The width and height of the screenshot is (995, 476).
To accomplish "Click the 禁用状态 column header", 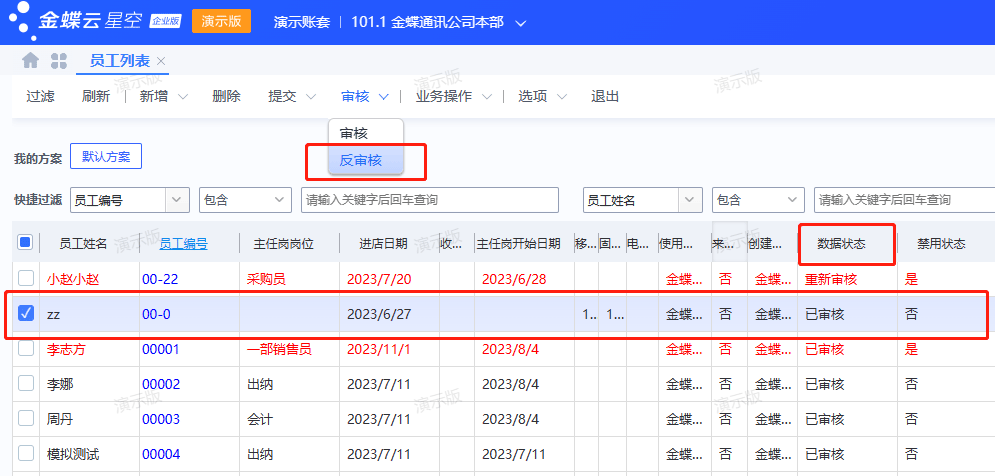I will [x=941, y=244].
